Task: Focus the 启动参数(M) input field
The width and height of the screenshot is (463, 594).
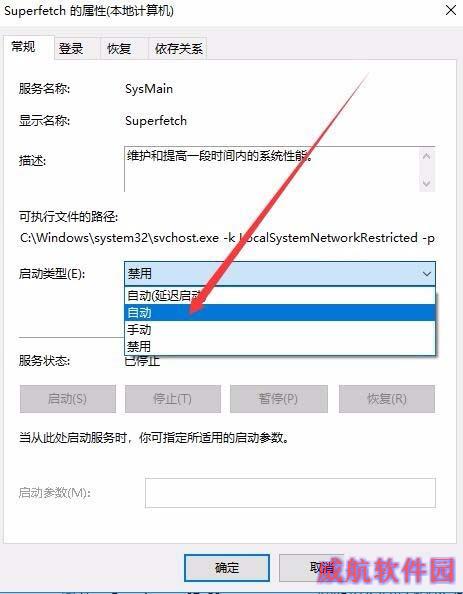Action: 290,492
